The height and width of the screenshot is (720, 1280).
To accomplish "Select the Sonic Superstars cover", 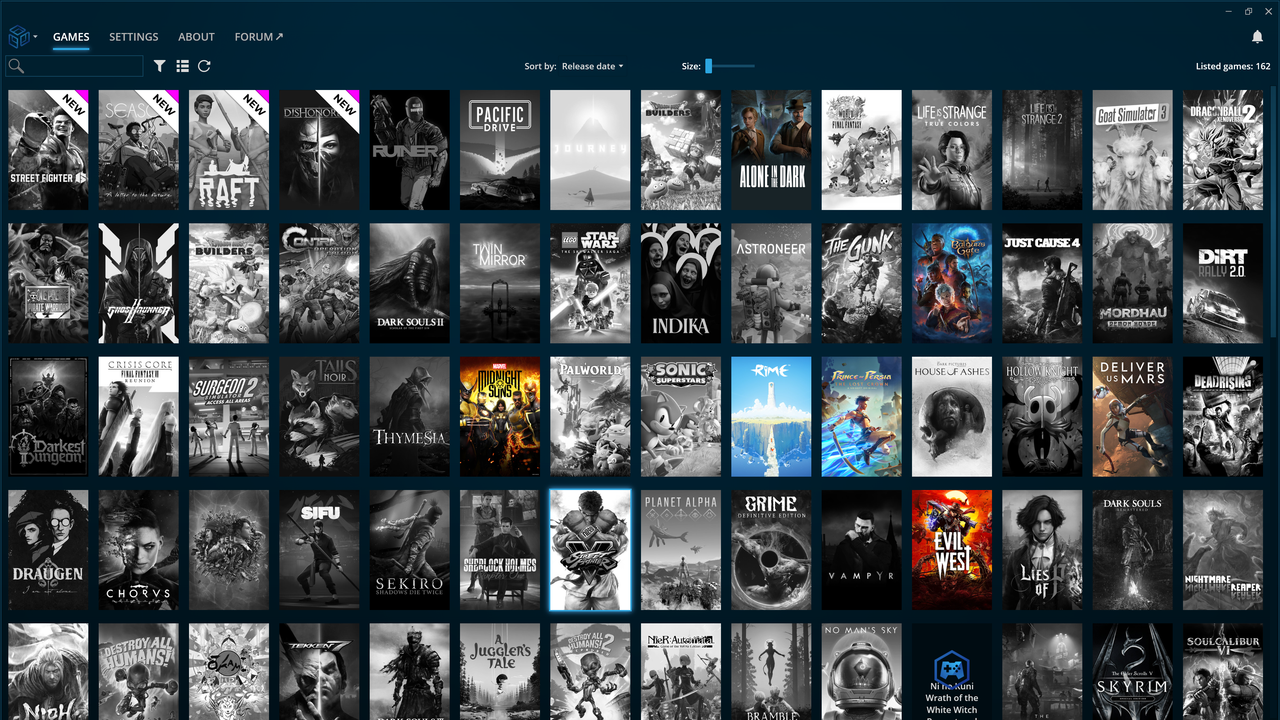I will point(681,417).
